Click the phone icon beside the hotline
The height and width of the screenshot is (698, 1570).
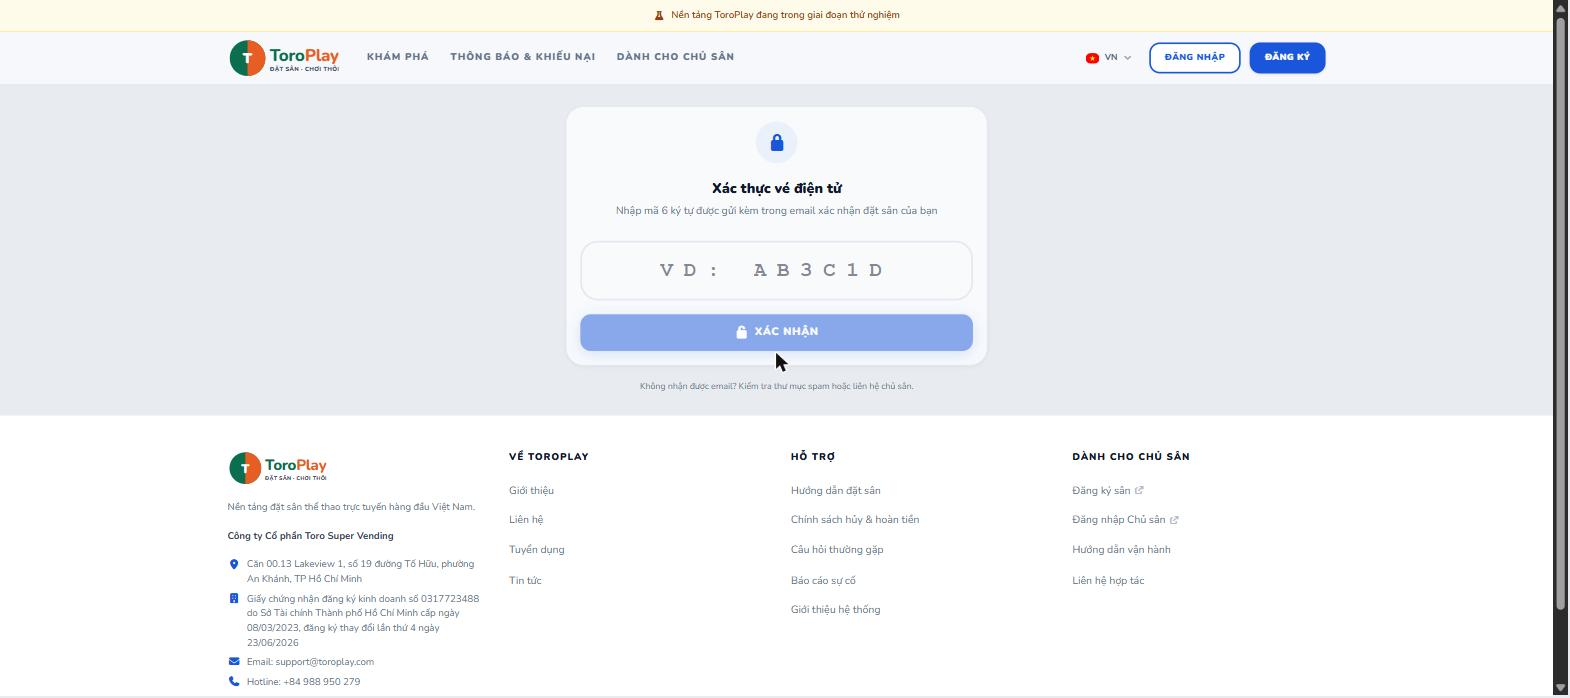click(234, 681)
